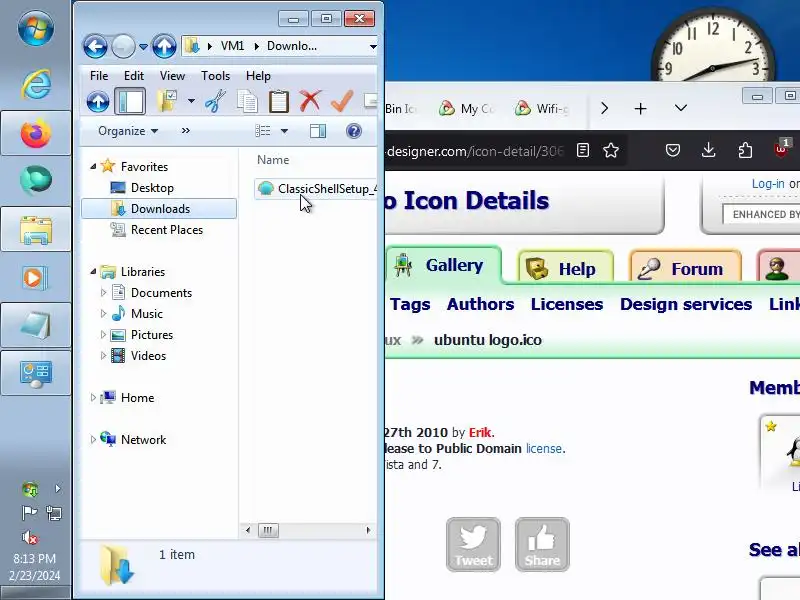Open the Classic Shell icon in the taskbar
Image resolution: width=800 pixels, height=600 pixels.
pyautogui.click(x=35, y=180)
